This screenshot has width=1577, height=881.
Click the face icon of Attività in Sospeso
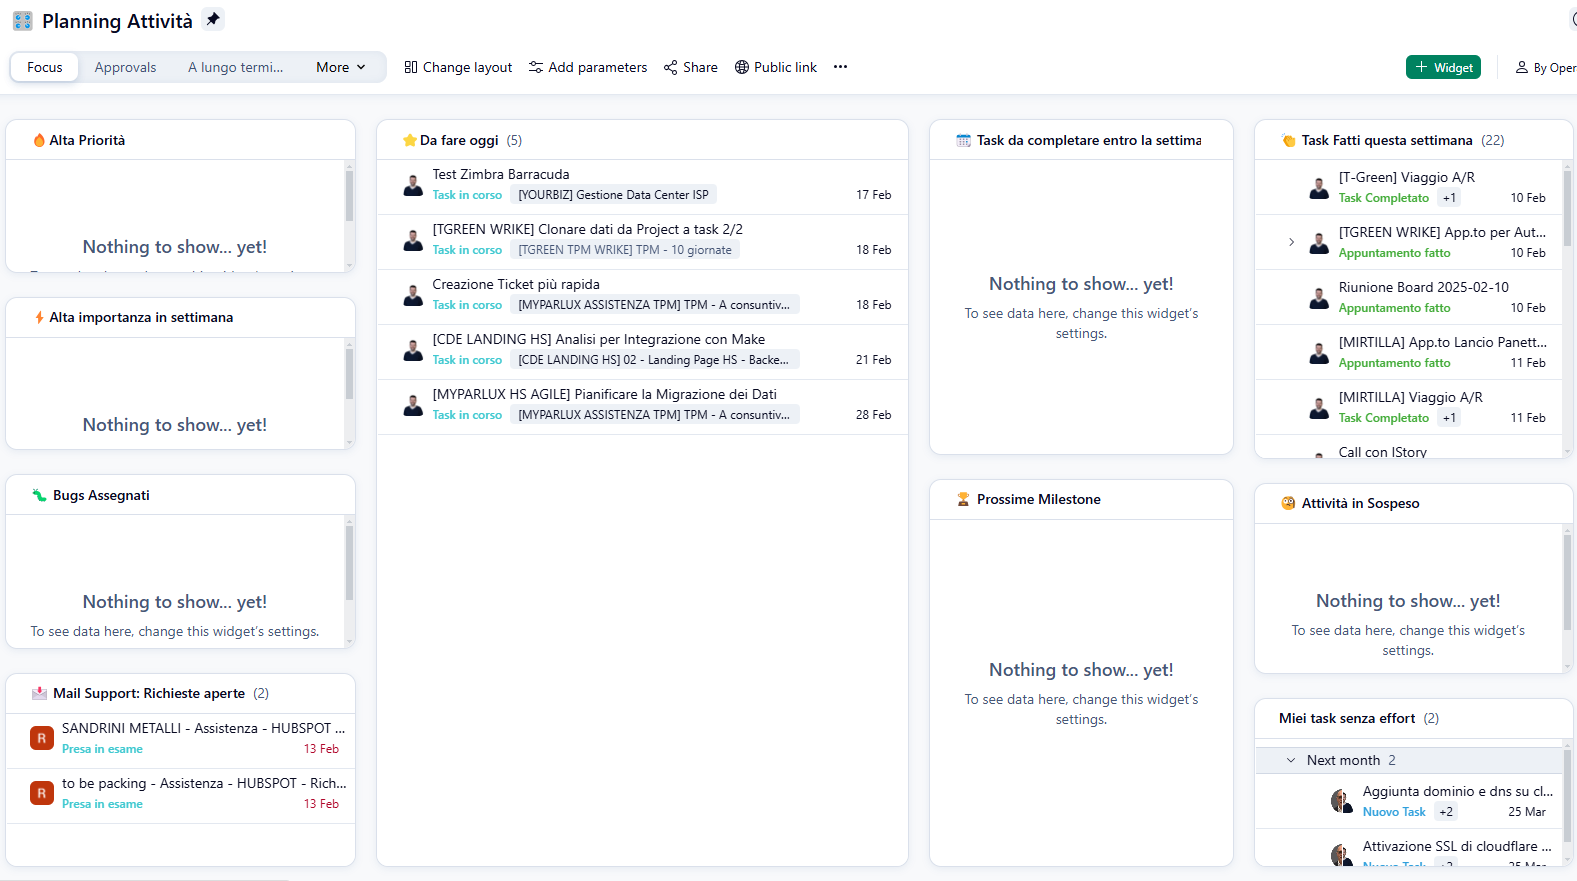pos(1288,503)
